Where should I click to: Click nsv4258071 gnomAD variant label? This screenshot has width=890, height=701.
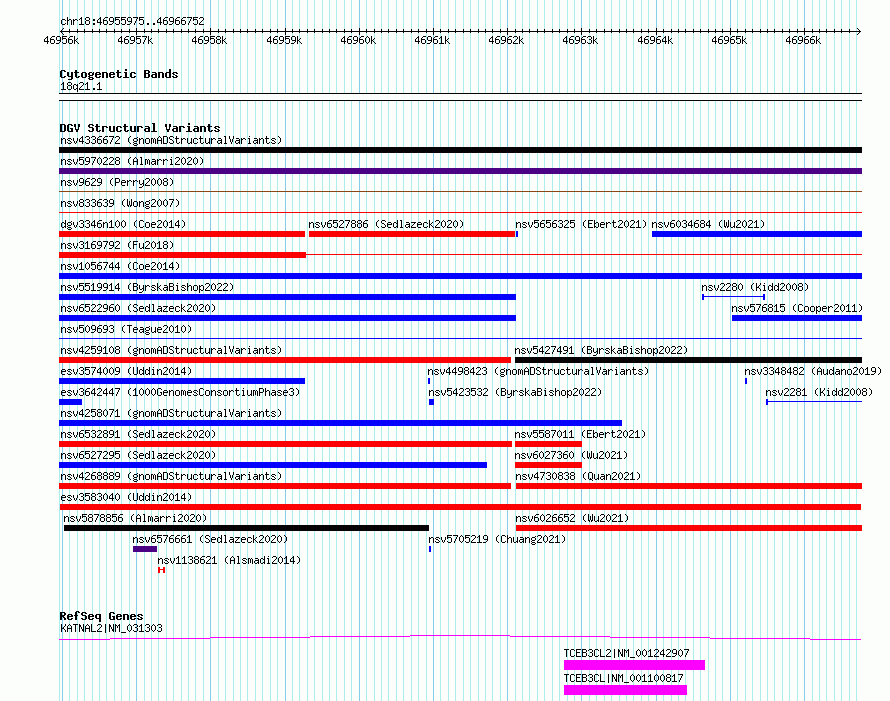pos(171,413)
